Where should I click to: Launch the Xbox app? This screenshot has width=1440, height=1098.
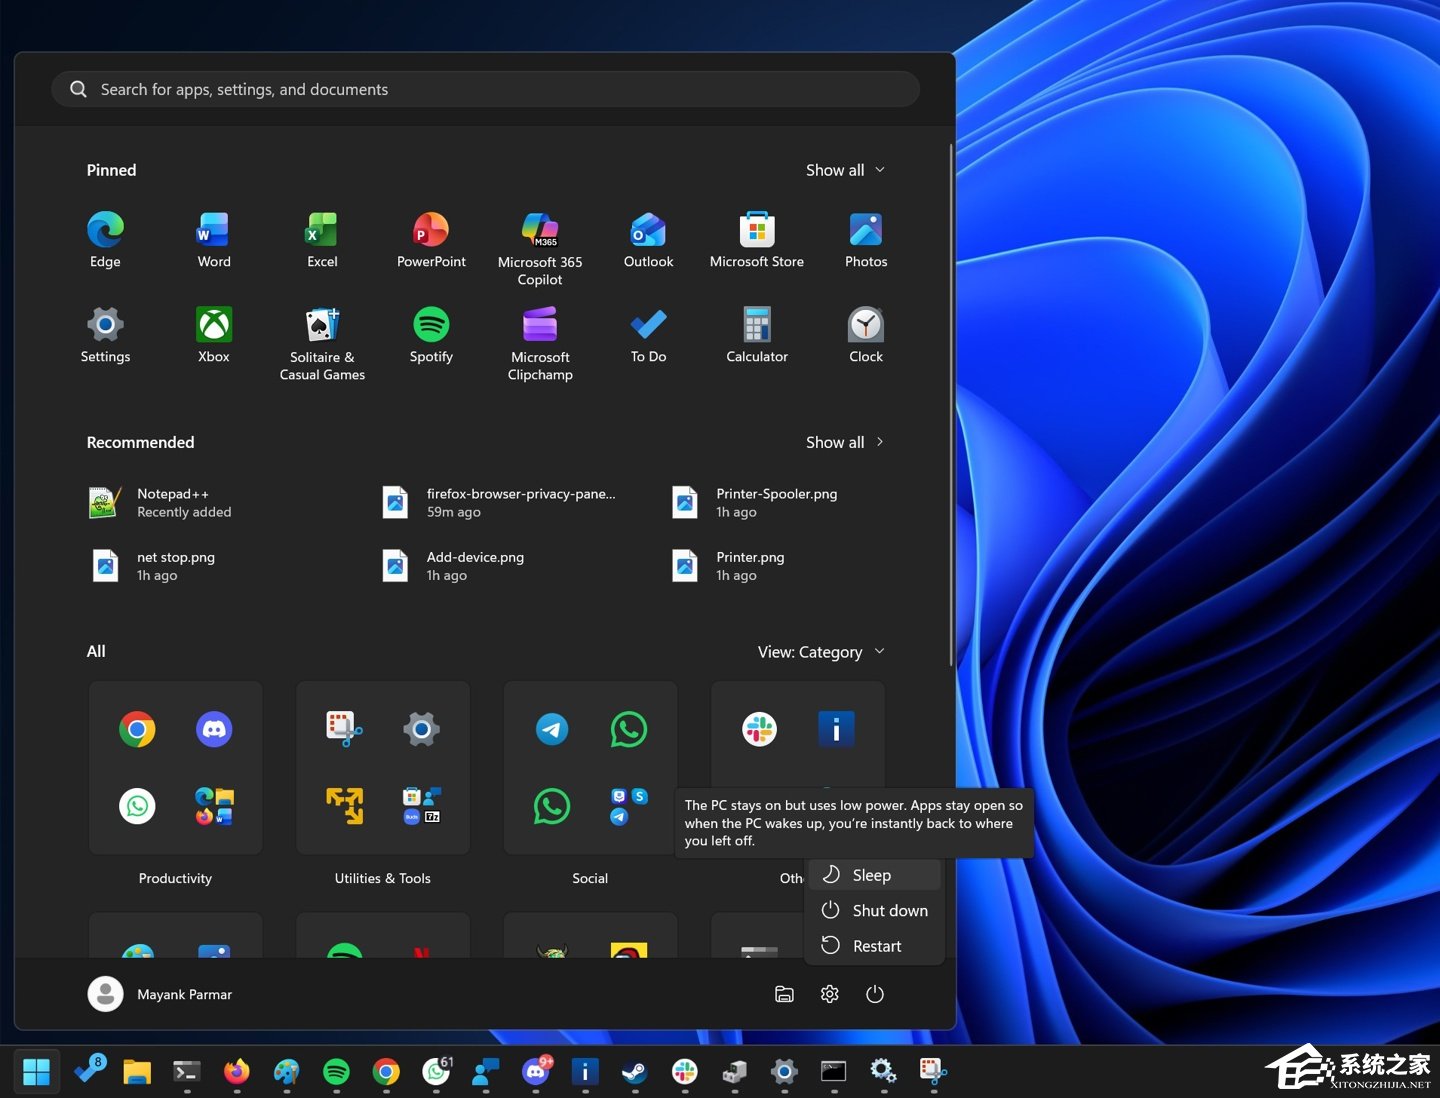pyautogui.click(x=214, y=335)
